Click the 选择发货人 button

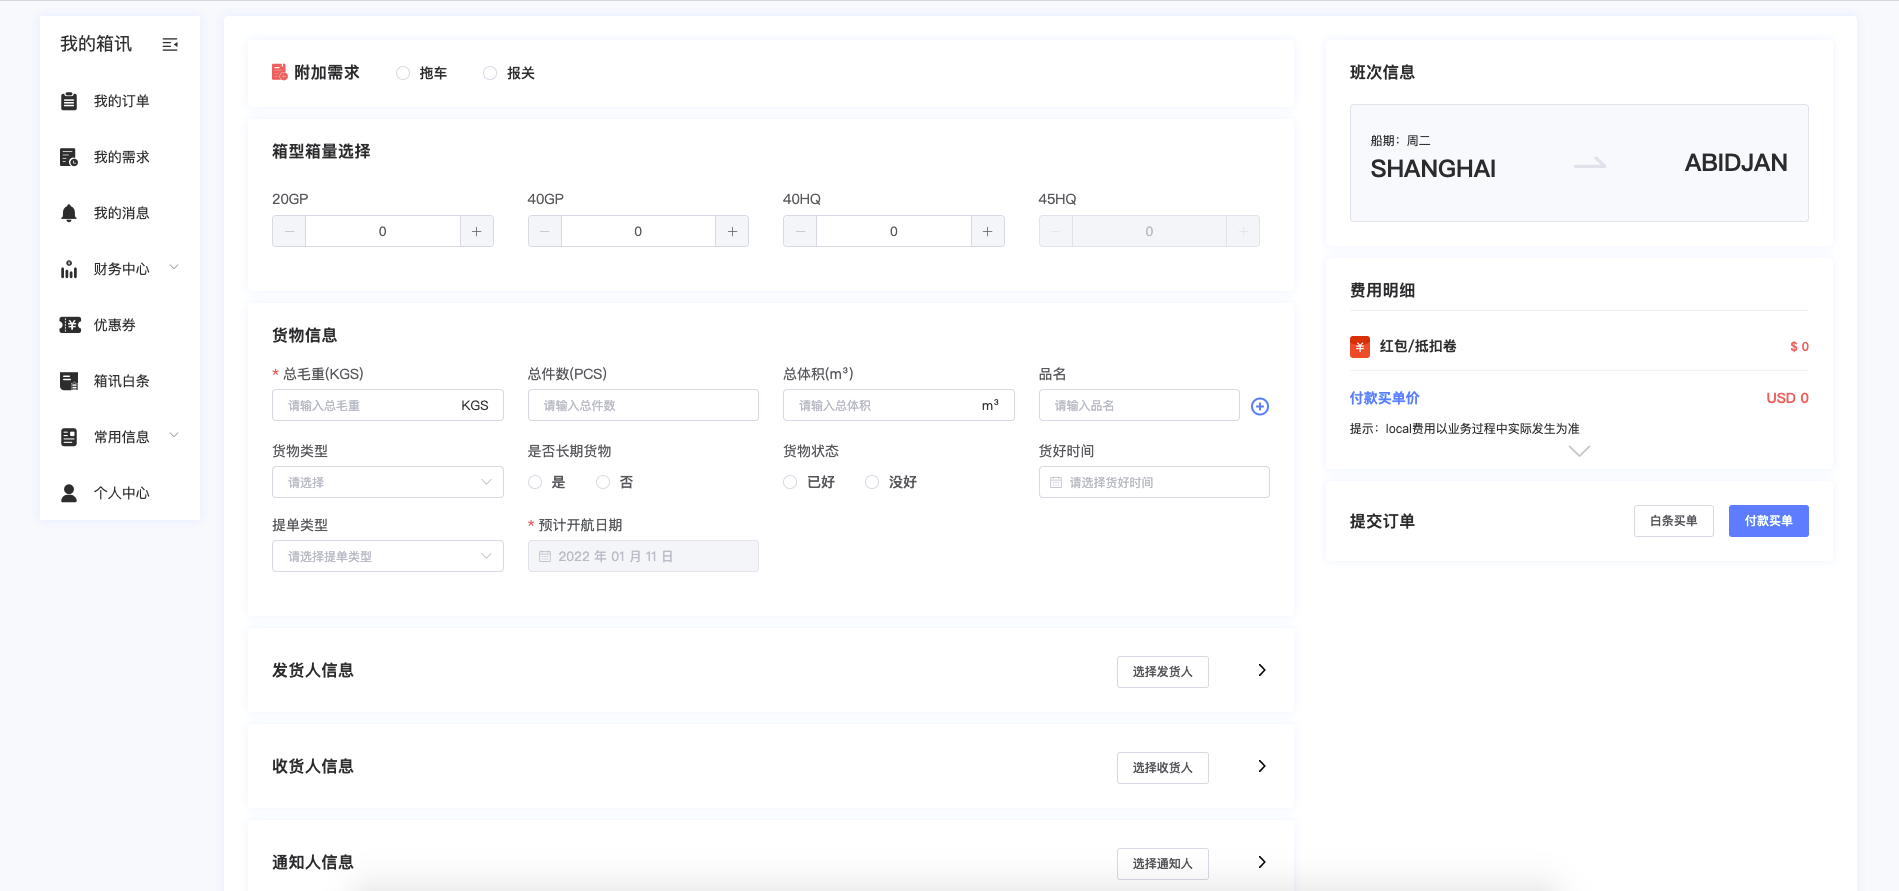pyautogui.click(x=1163, y=672)
